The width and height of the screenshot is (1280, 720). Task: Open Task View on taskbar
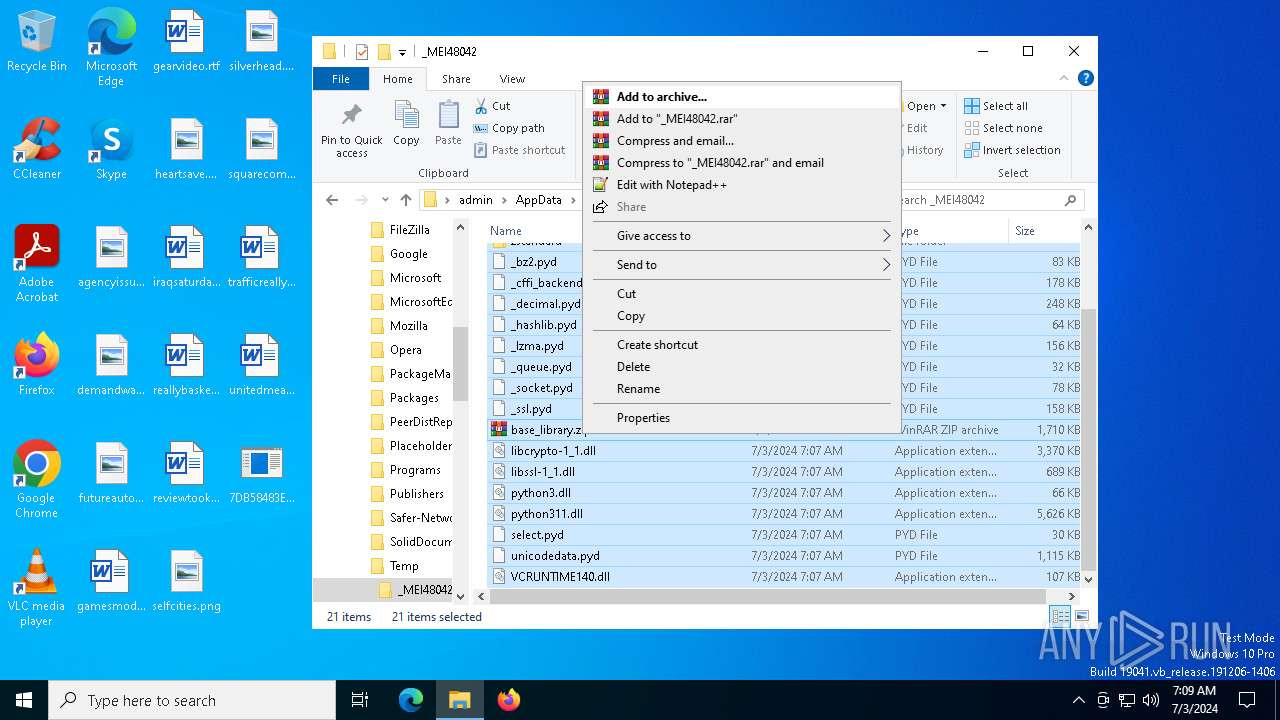tap(360, 700)
